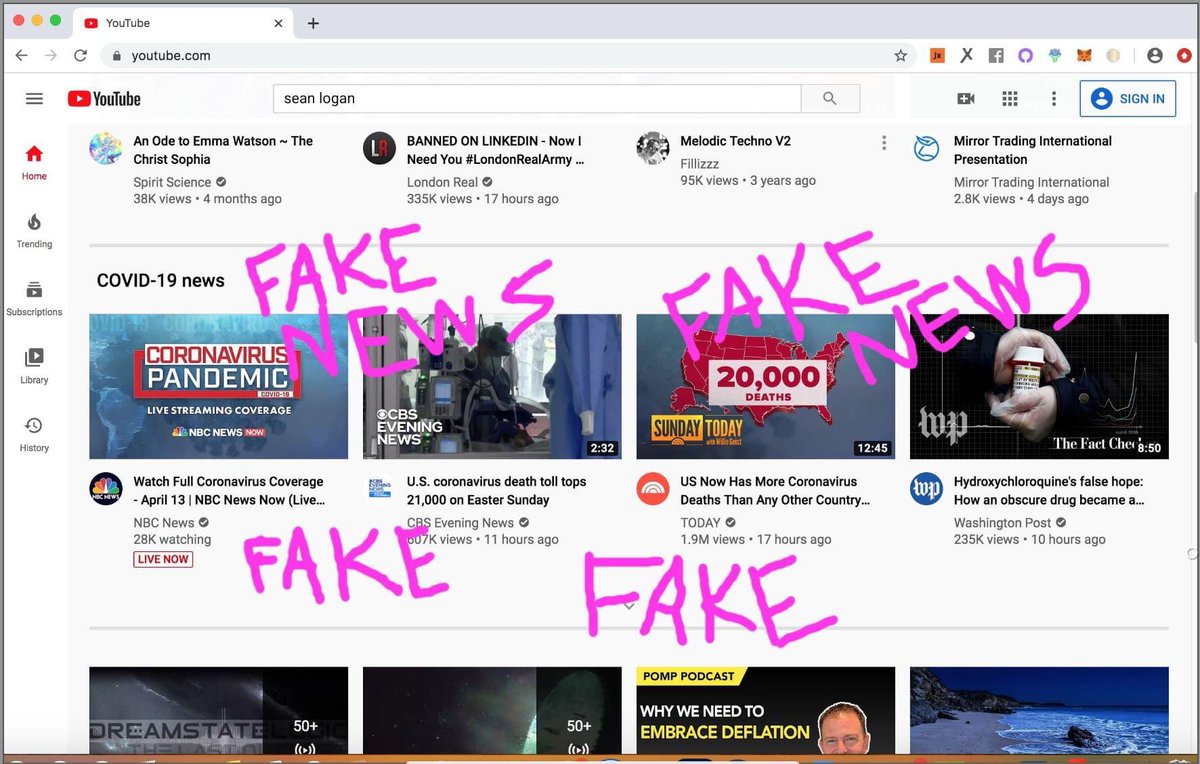
Task: Click the magnifier search button
Action: pyautogui.click(x=830, y=98)
